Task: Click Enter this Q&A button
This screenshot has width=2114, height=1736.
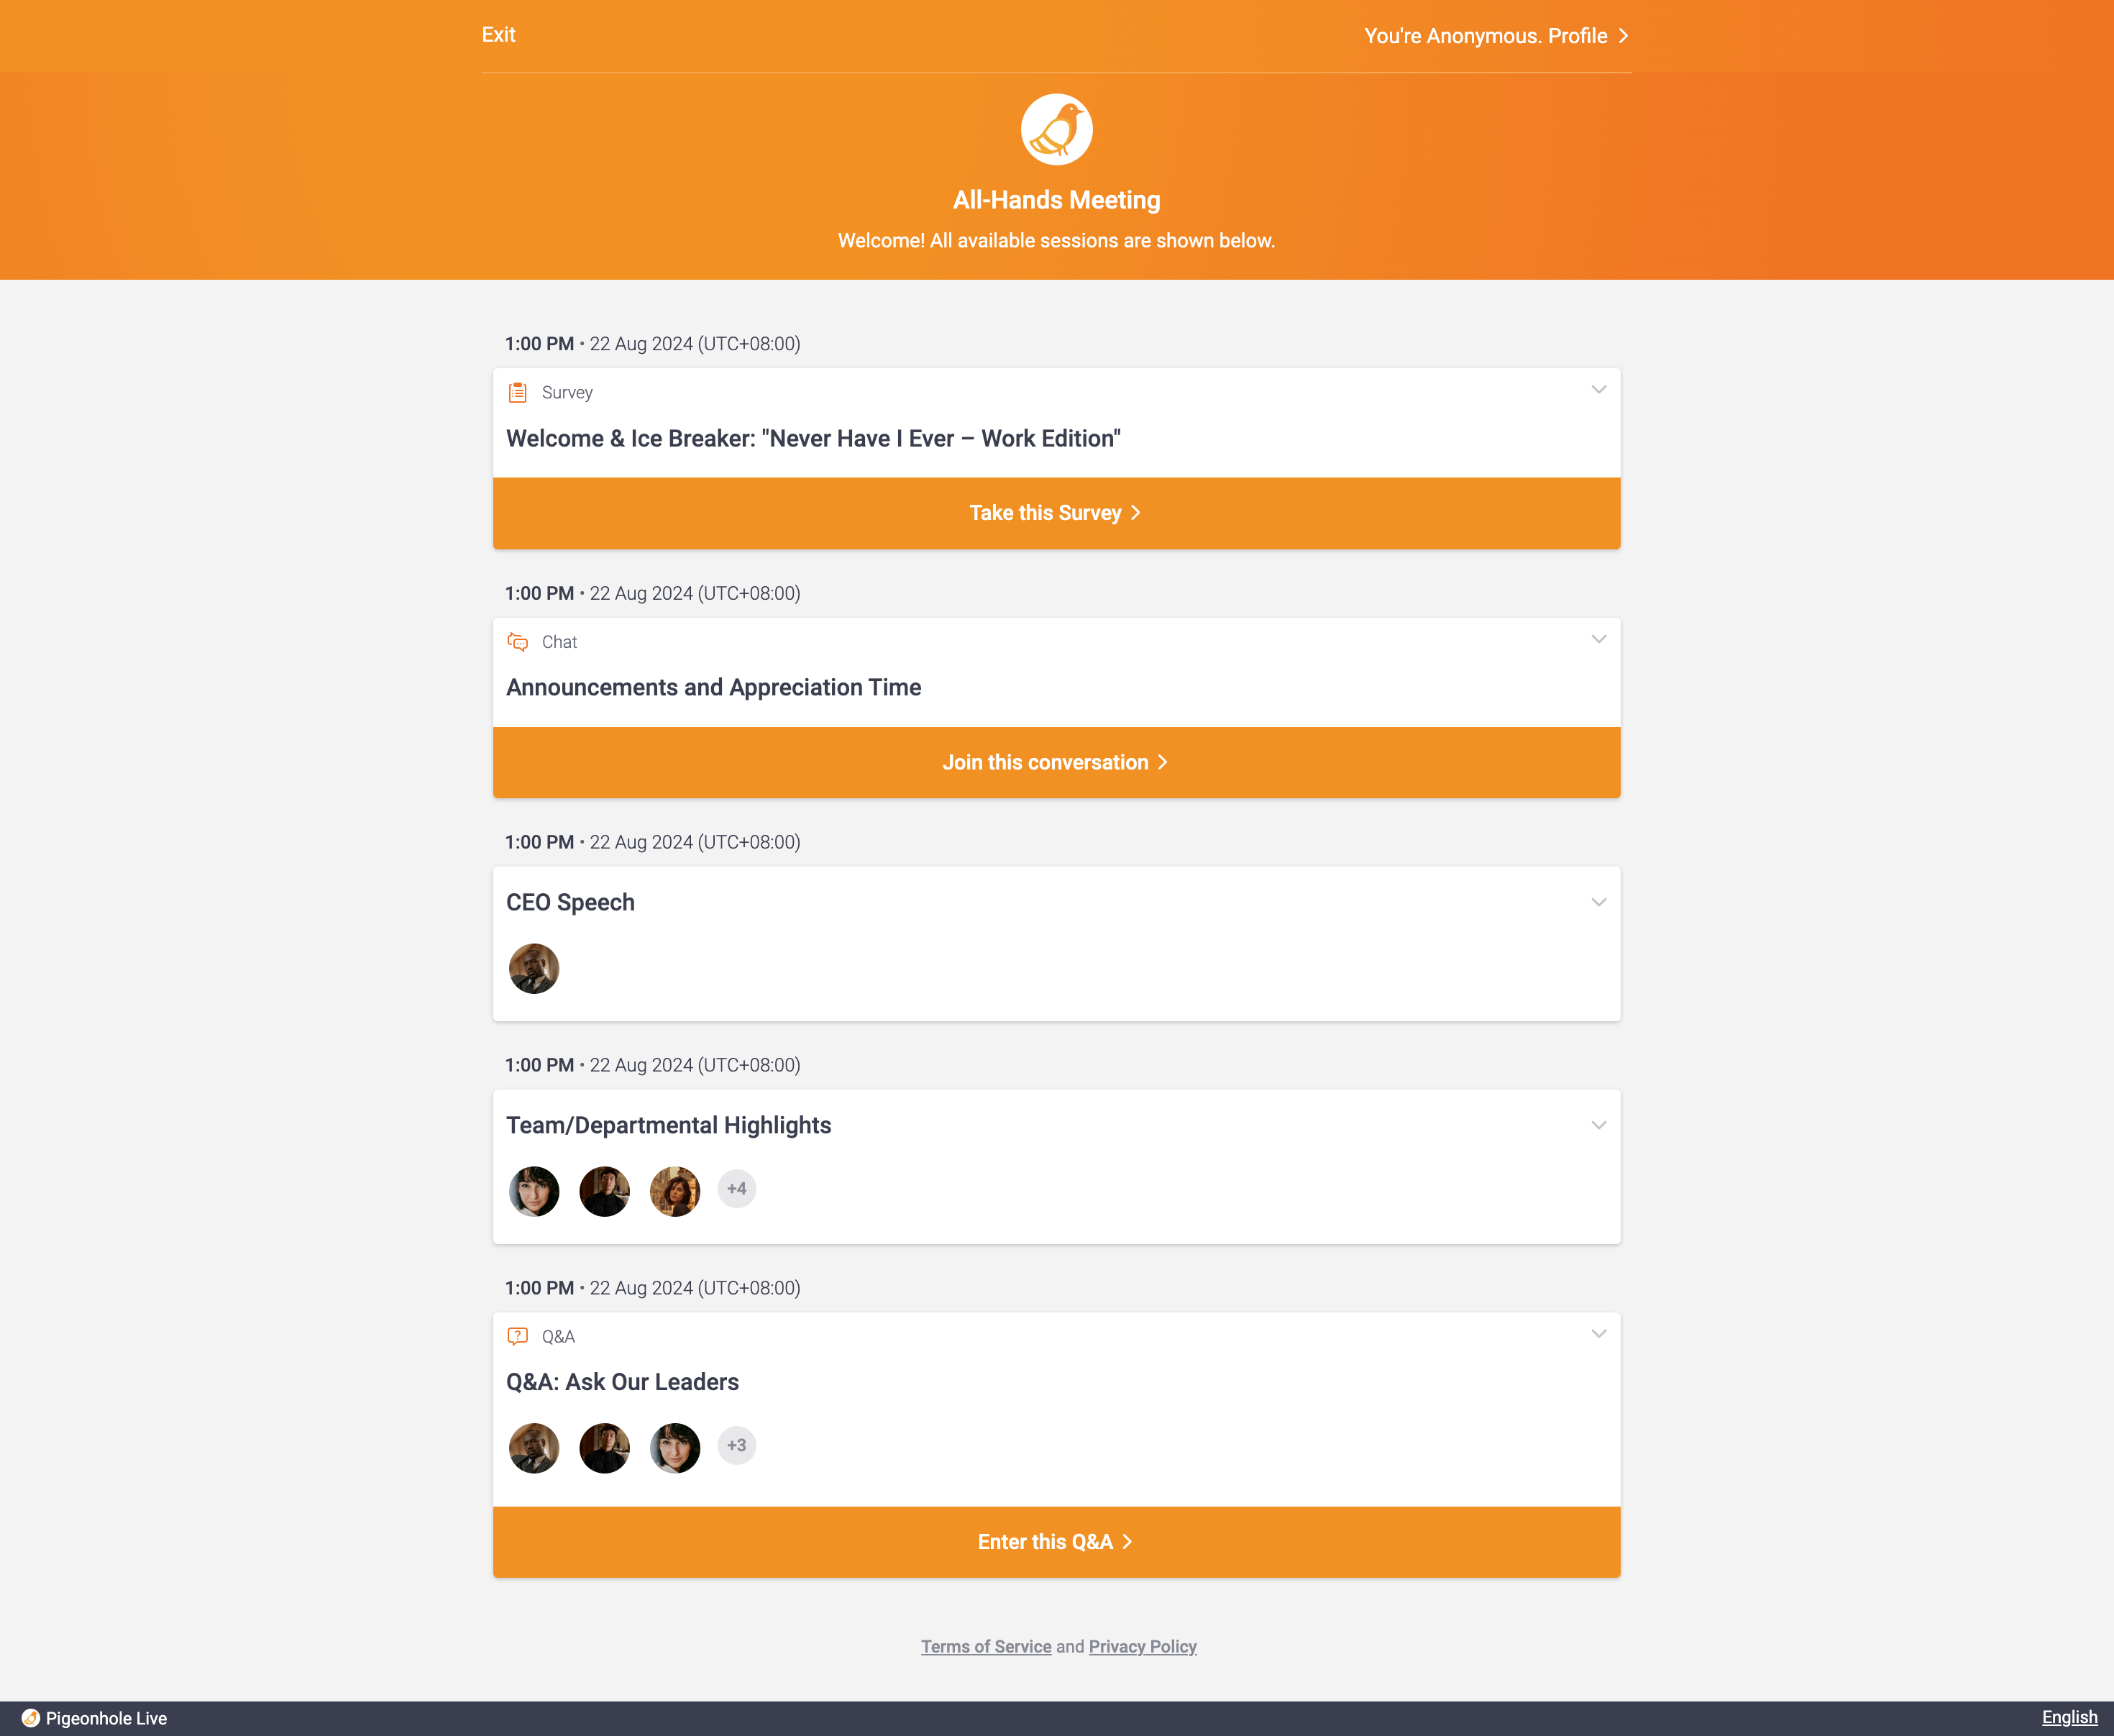Action: tap(1056, 1541)
